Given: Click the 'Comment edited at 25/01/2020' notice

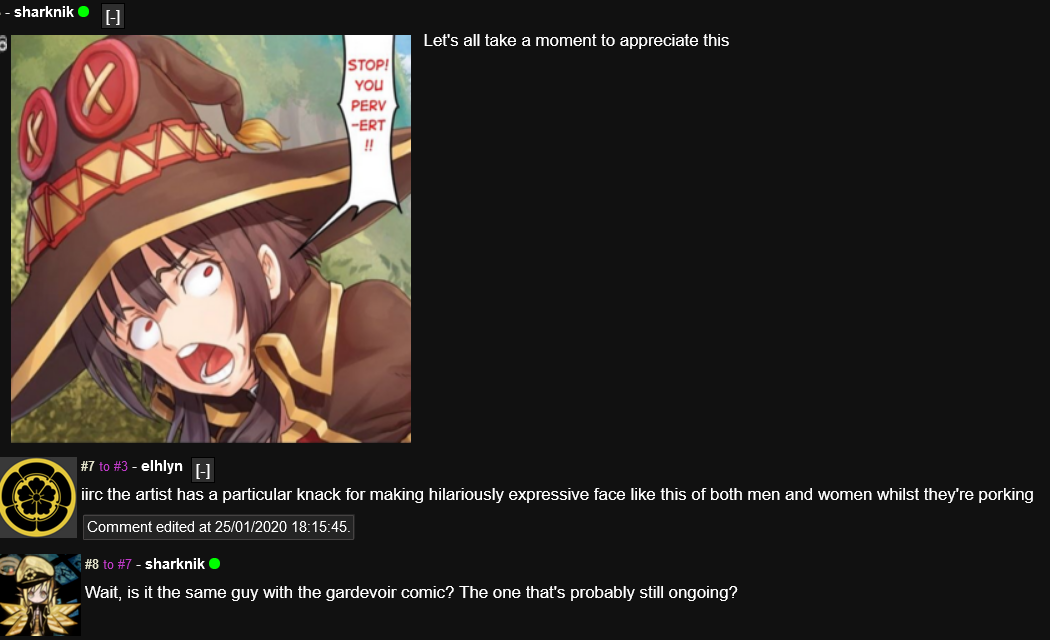Looking at the screenshot, I should pyautogui.click(x=218, y=527).
